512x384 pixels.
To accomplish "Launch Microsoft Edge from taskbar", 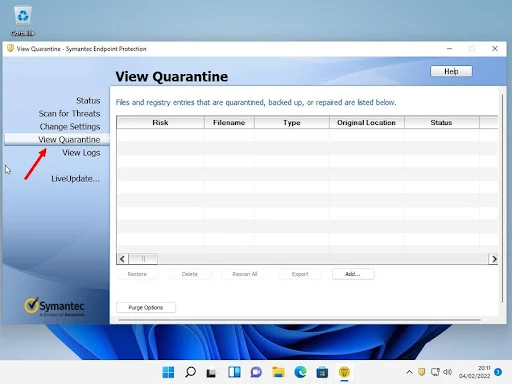I will (300, 372).
